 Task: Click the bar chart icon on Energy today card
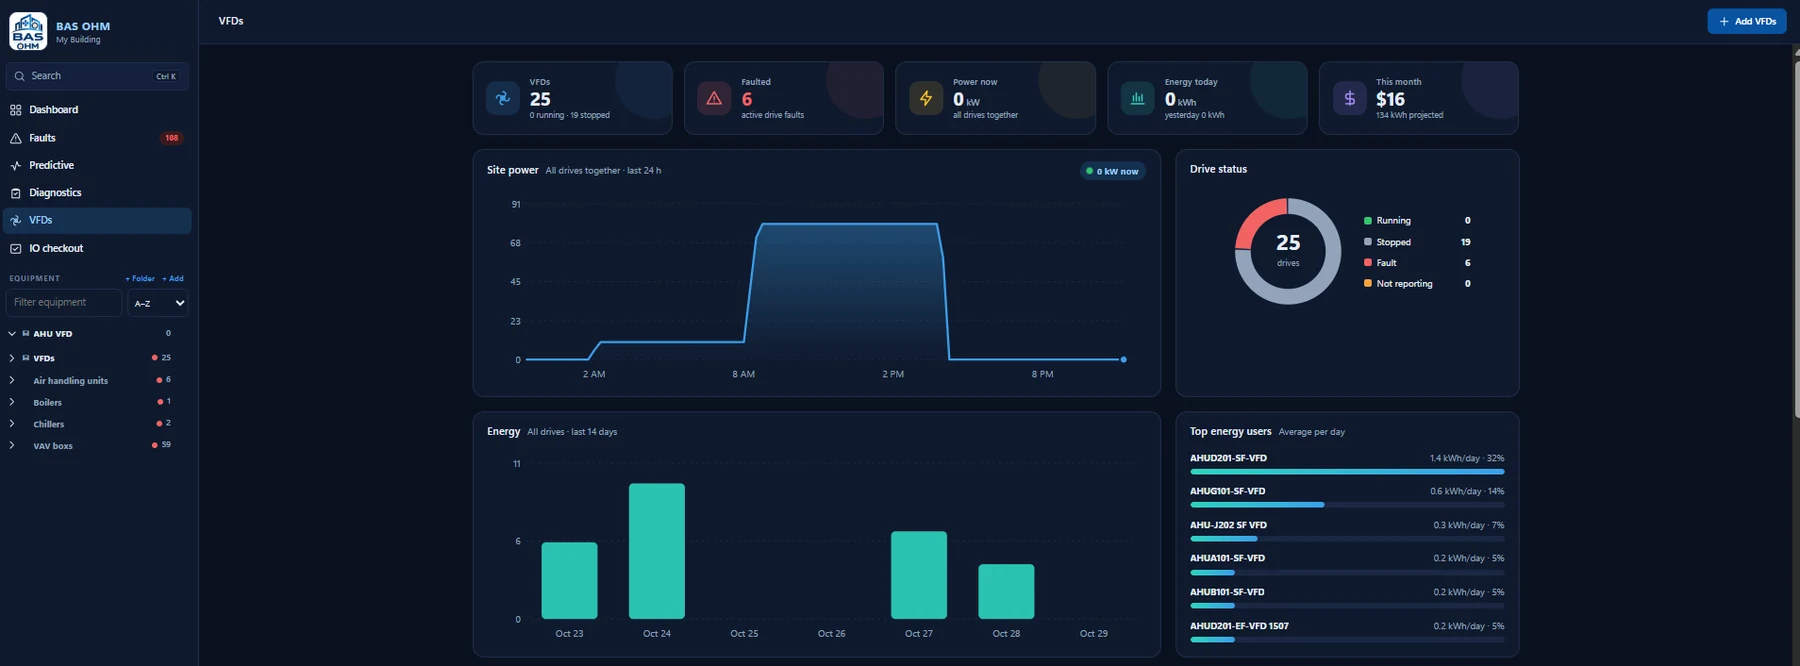1137,98
